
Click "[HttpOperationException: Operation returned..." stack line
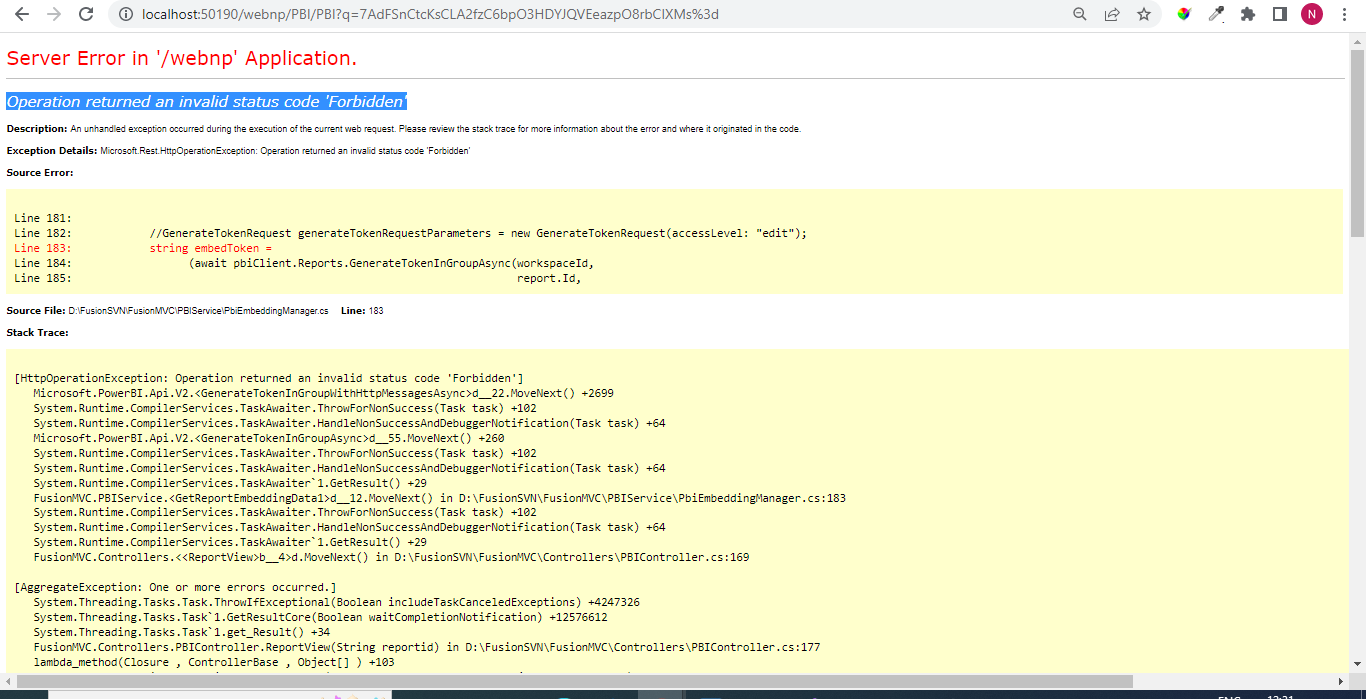(x=269, y=378)
